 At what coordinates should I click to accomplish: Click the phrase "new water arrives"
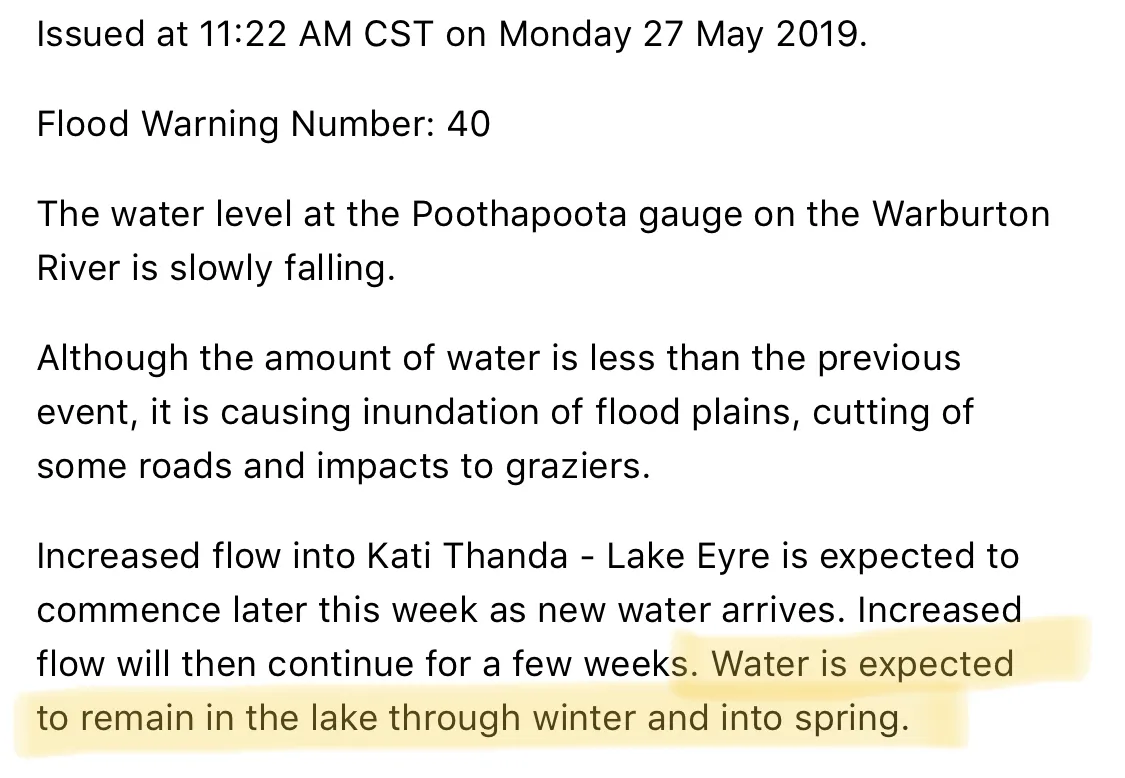[x=687, y=610]
